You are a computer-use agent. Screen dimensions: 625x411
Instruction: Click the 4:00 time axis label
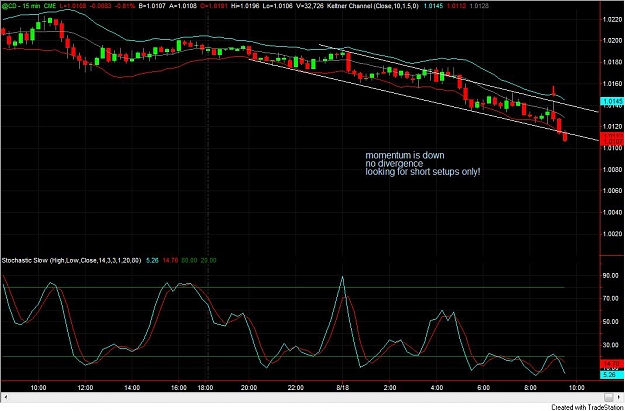click(x=437, y=387)
